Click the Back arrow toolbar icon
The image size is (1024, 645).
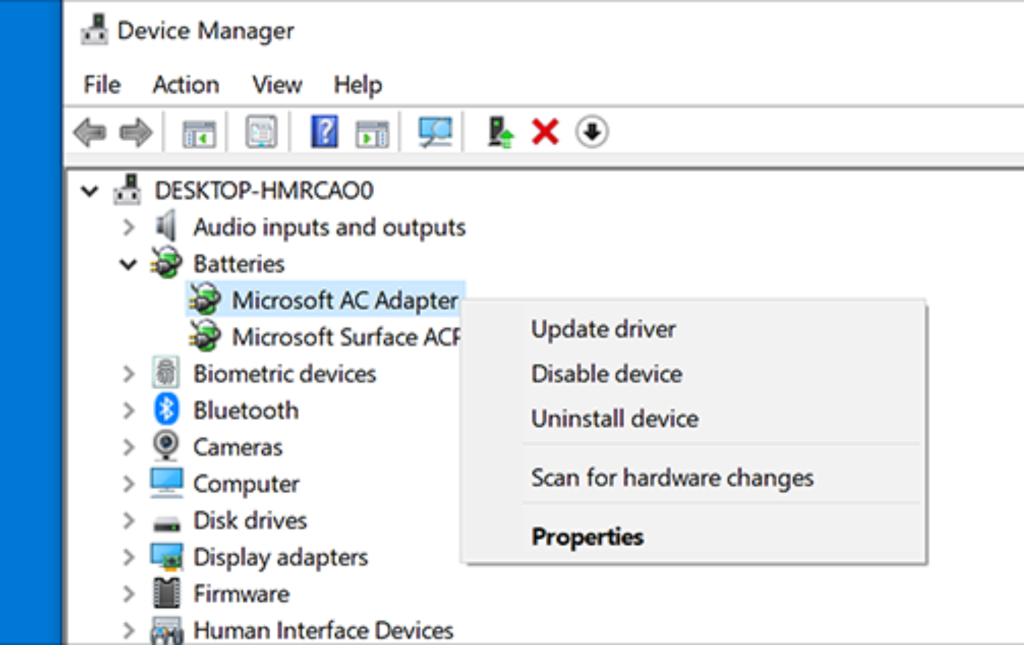pos(90,132)
